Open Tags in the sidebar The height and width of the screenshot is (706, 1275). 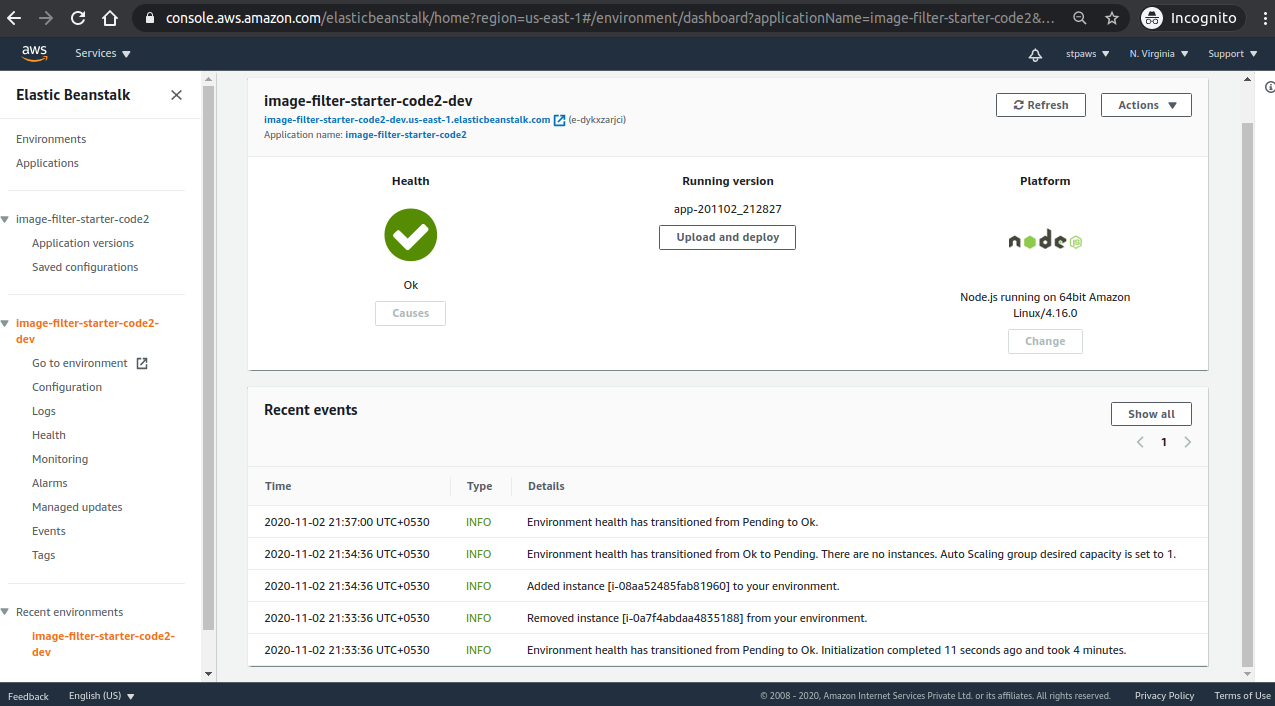pyautogui.click(x=44, y=555)
